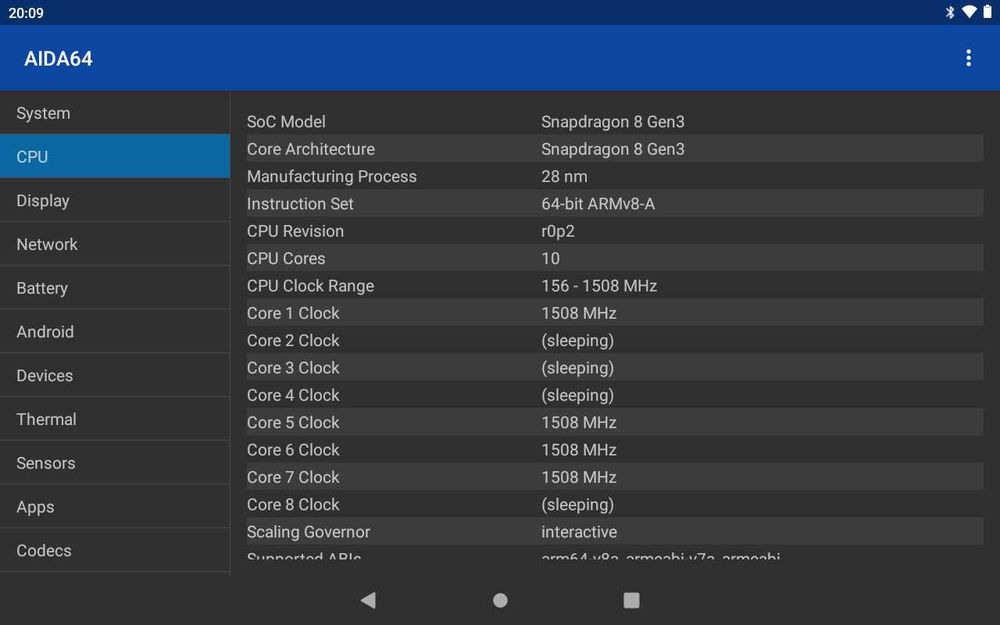
Task: Select the Core 2 Clock label
Action: click(x=293, y=341)
